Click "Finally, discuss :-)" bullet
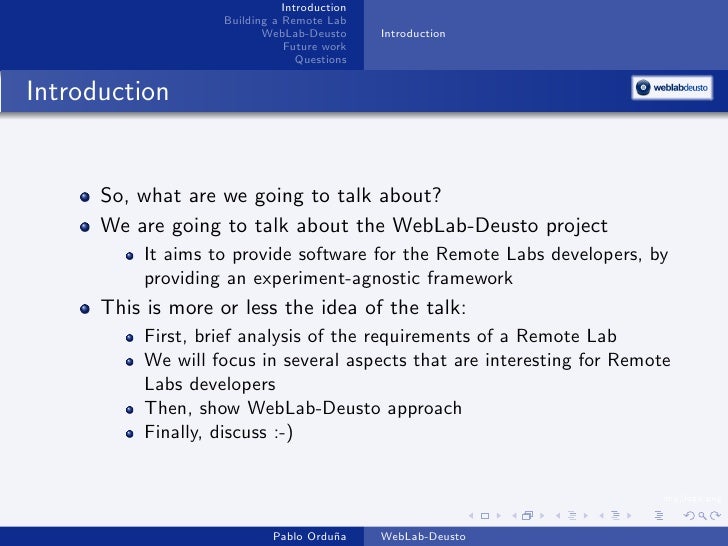The height and width of the screenshot is (546, 728). (x=219, y=432)
